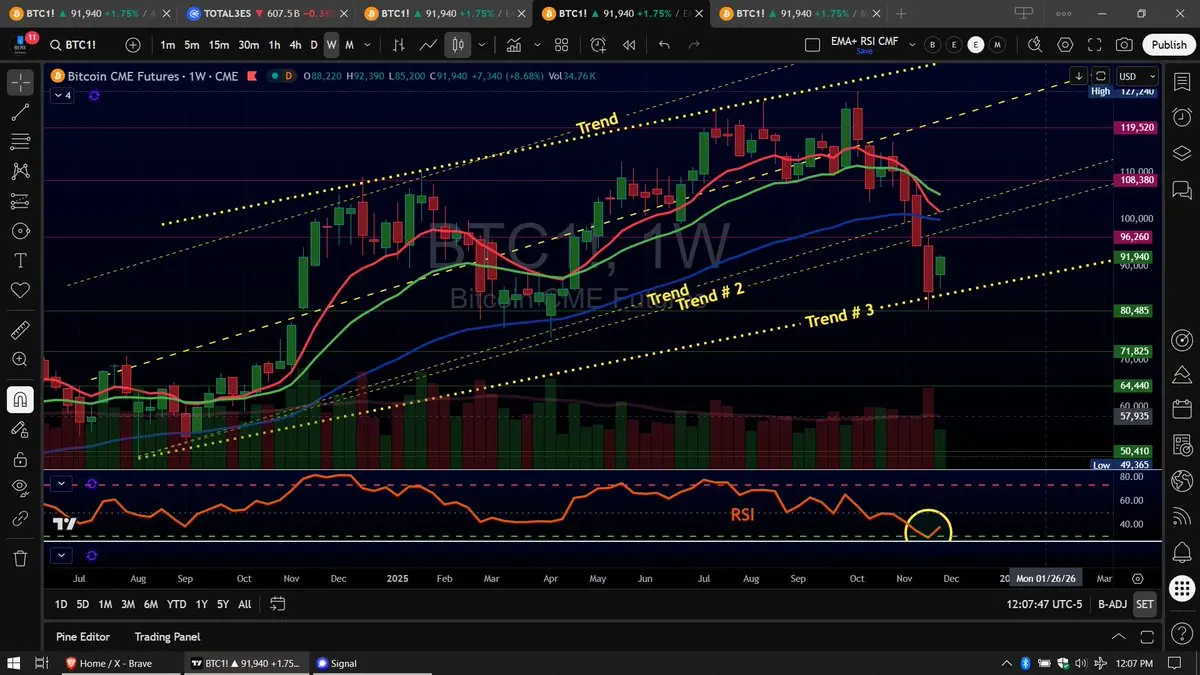Screen dimensions: 1200x675
Task: Select the trend line drawing tool
Action: click(20, 114)
